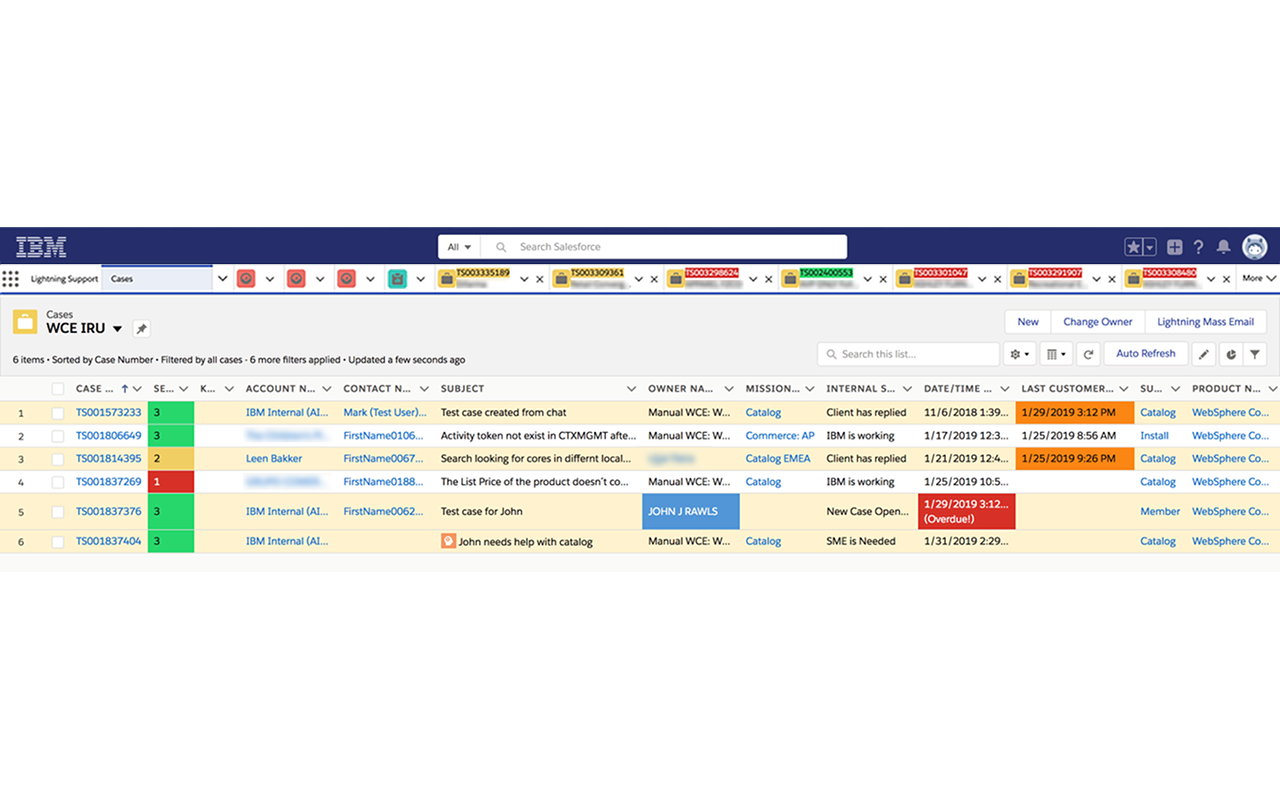
Task: Select the checkbox for case TS001806649
Action: click(x=58, y=436)
